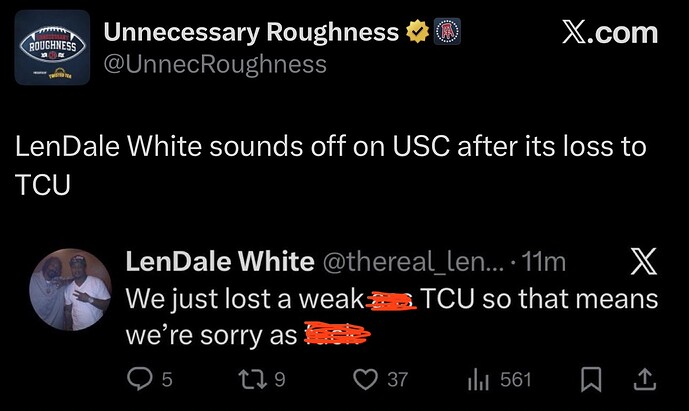
Task: Click the LenDale White display name
Action: coord(218,262)
